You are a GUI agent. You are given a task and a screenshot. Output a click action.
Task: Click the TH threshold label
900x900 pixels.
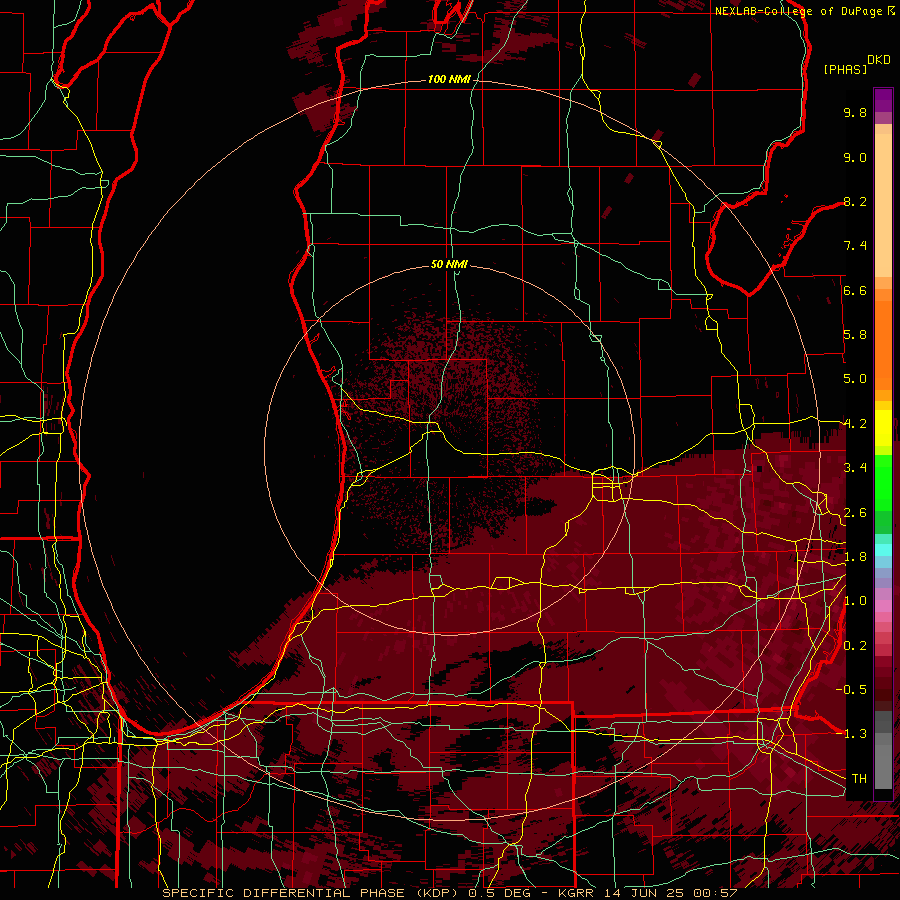click(x=859, y=779)
